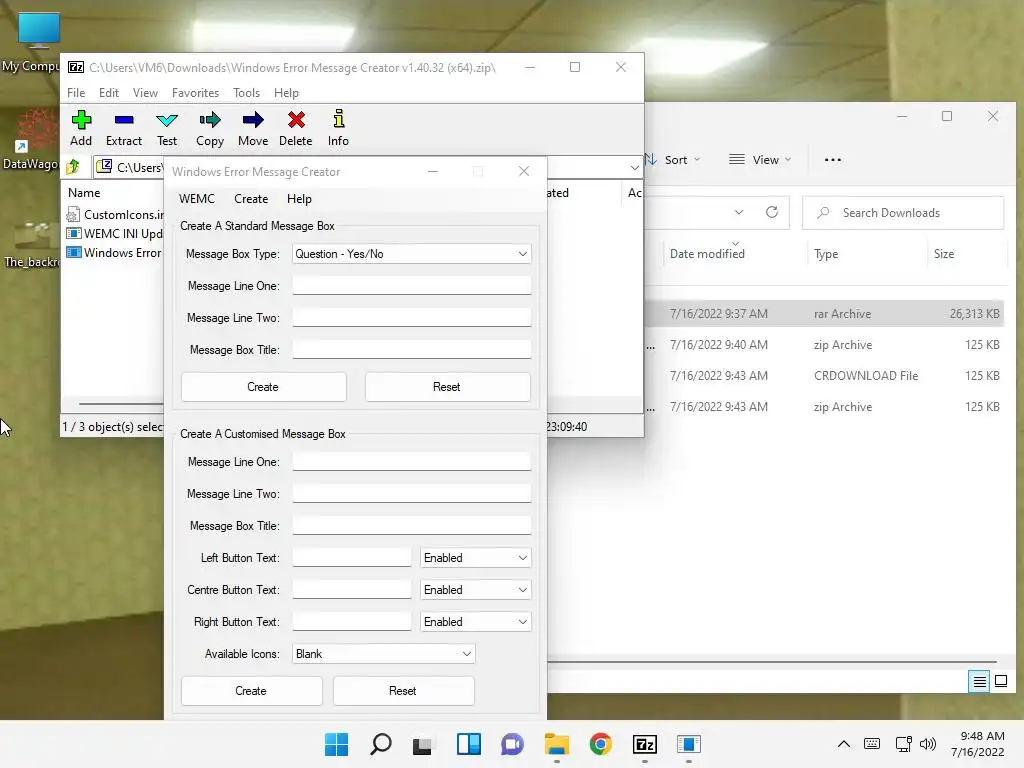The image size is (1024, 768).
Task: Go up one folder in 7-Zip
Action: point(73,167)
